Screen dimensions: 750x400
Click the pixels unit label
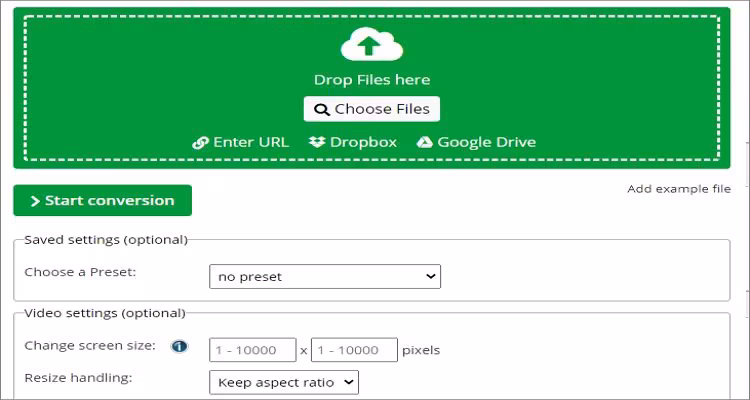pos(421,350)
